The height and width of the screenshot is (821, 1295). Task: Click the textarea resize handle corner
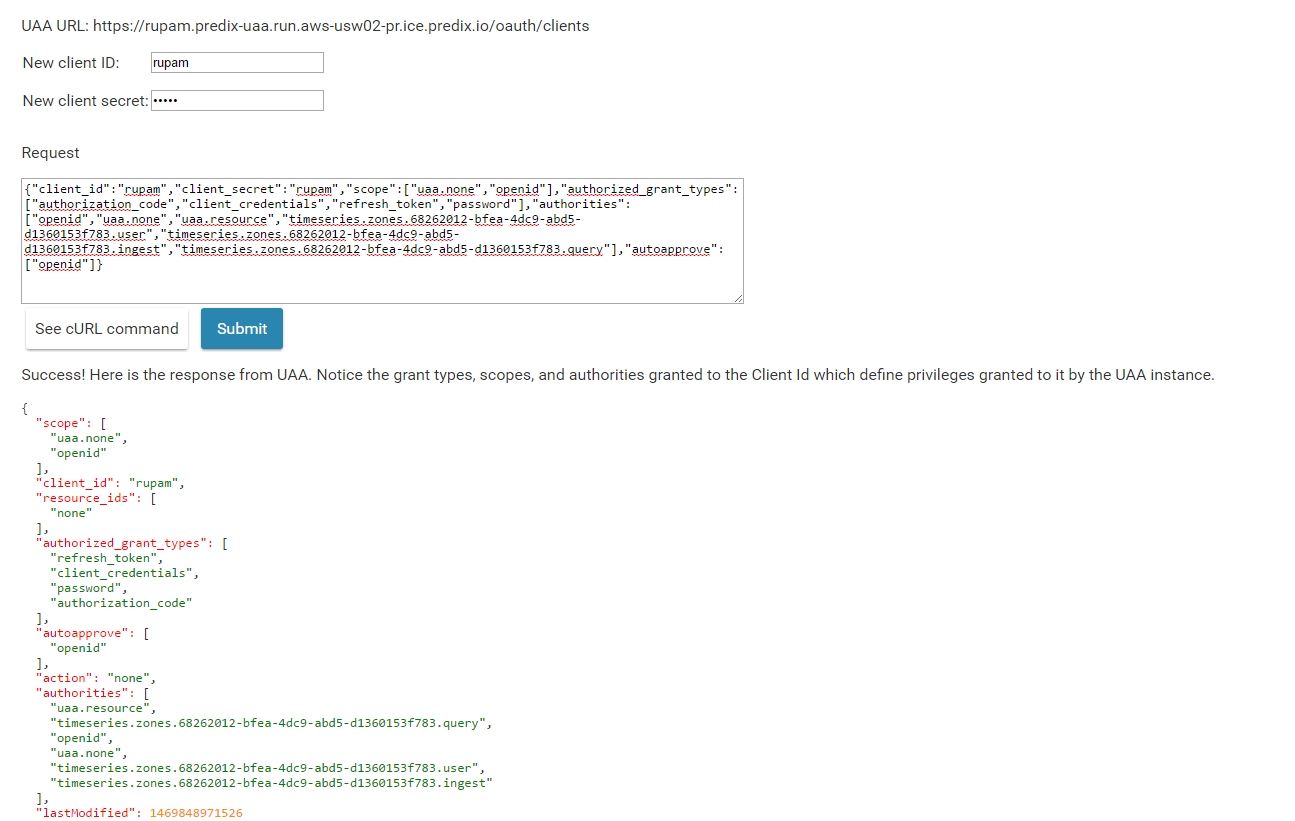click(x=738, y=298)
